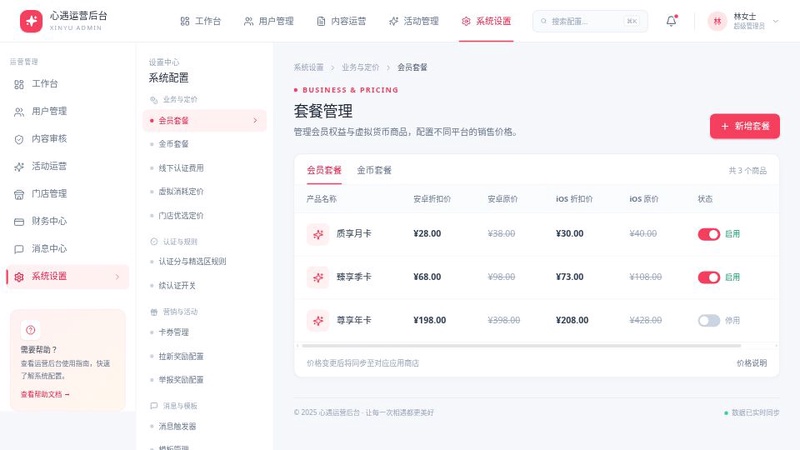800x450 pixels.
Task: Click the 认证与规则 section icon
Action: (154, 241)
